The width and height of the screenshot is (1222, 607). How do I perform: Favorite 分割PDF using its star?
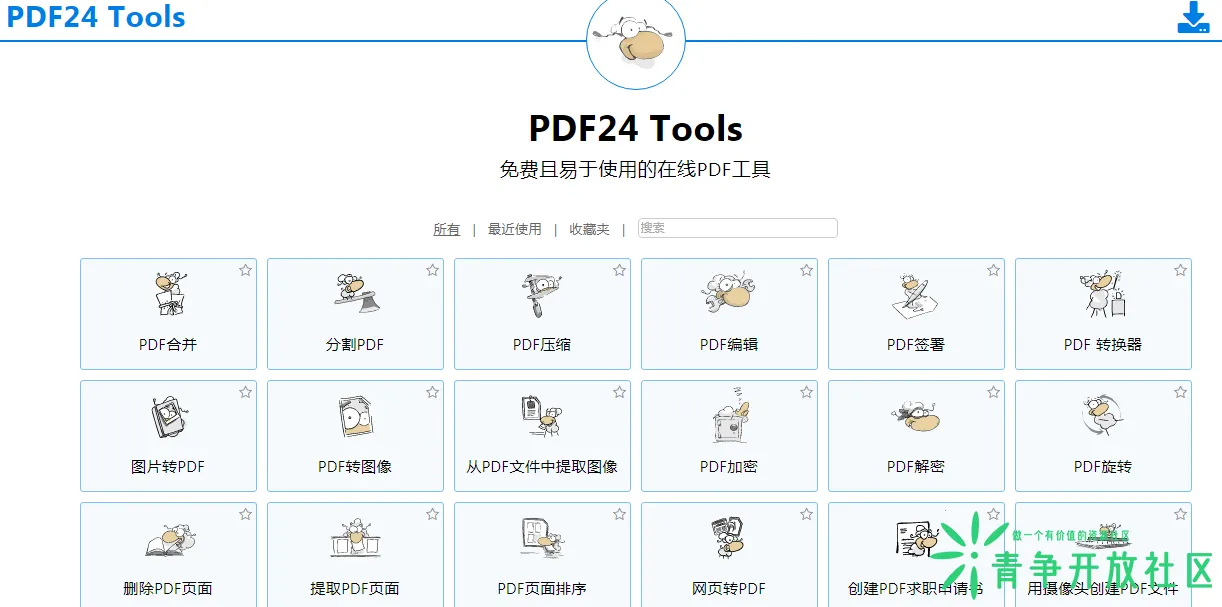pyautogui.click(x=432, y=270)
